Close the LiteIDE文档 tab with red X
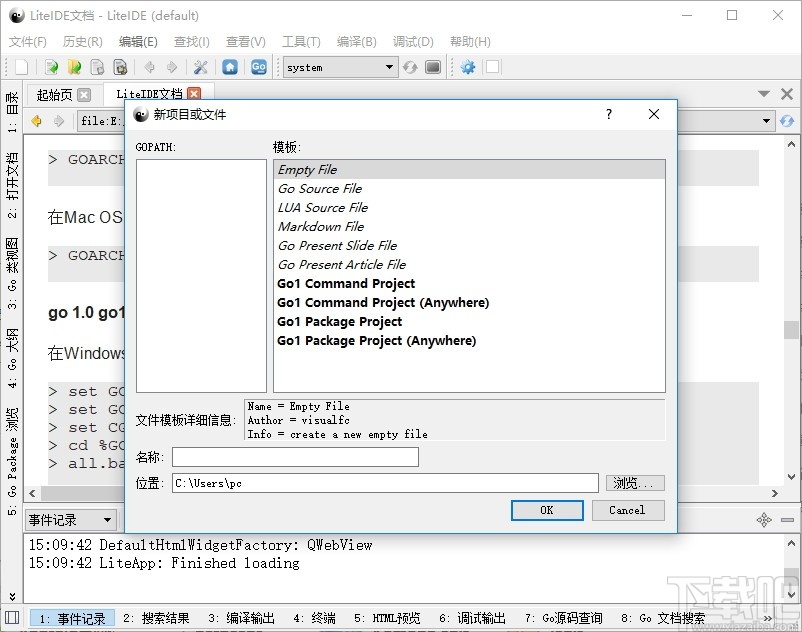Screen dimensions: 802x632 (x=194, y=94)
